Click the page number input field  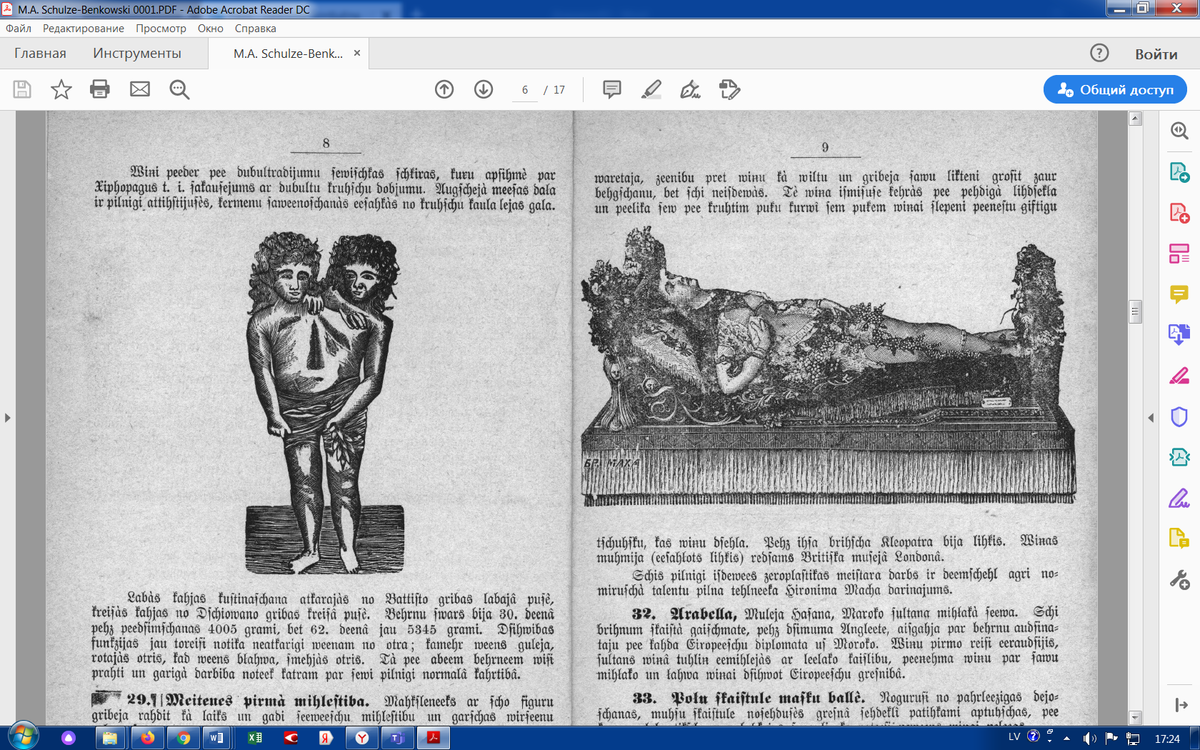click(523, 90)
